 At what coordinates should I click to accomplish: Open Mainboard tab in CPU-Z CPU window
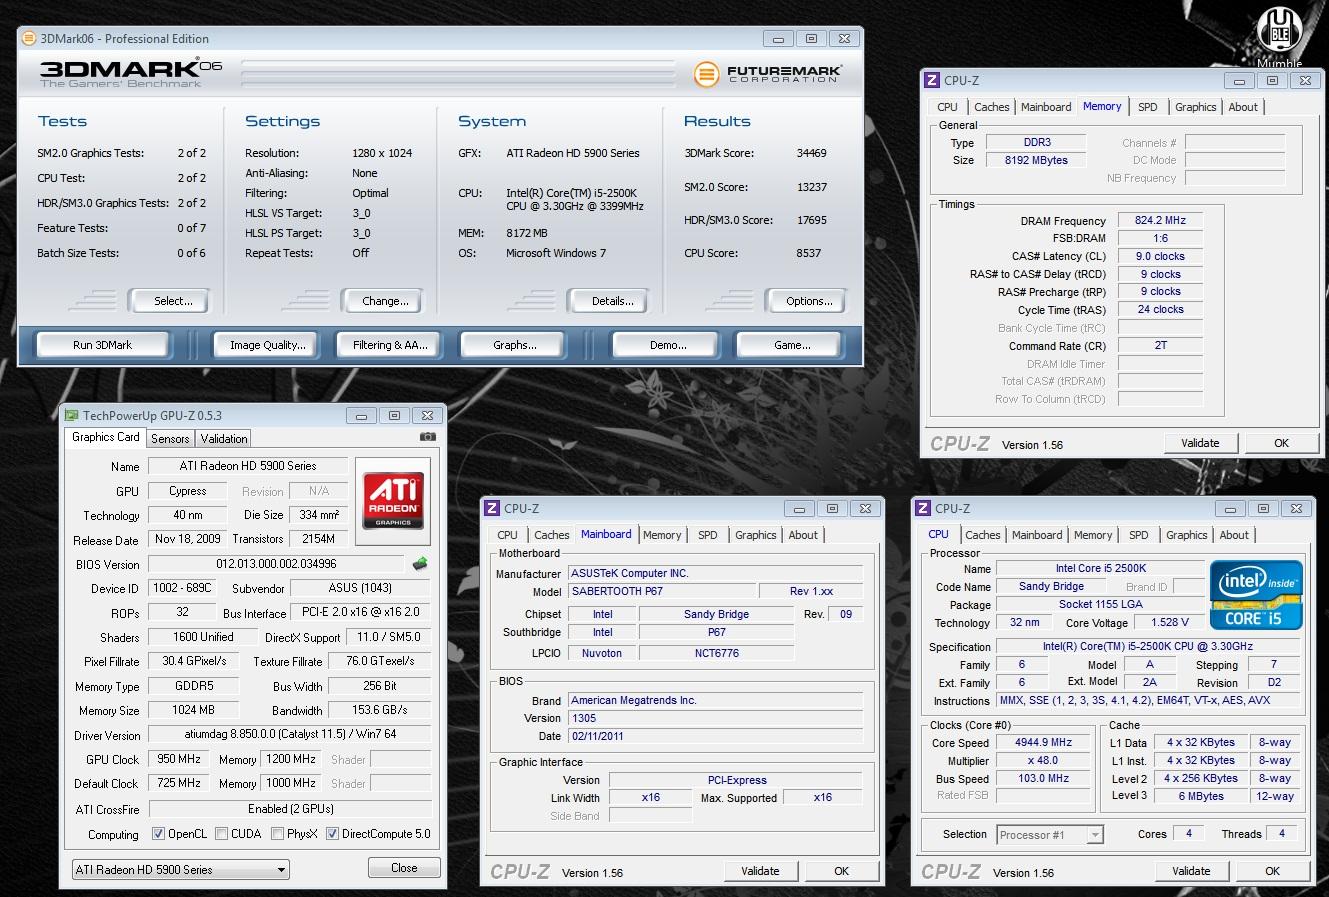point(1037,535)
